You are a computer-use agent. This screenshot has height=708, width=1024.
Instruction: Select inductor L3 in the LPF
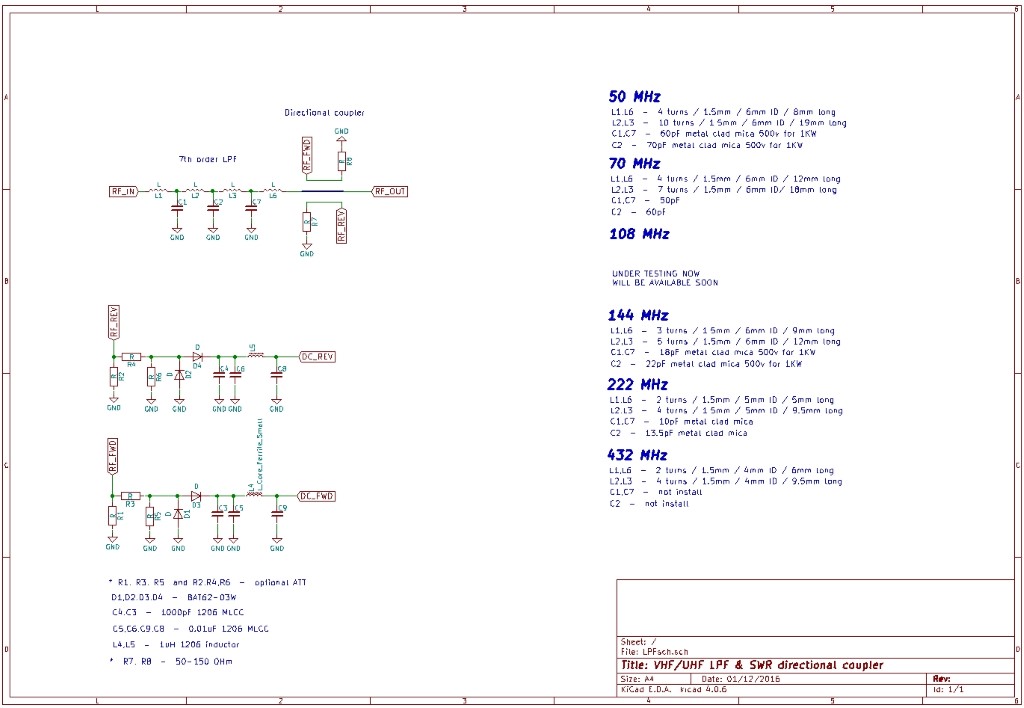tap(233, 190)
